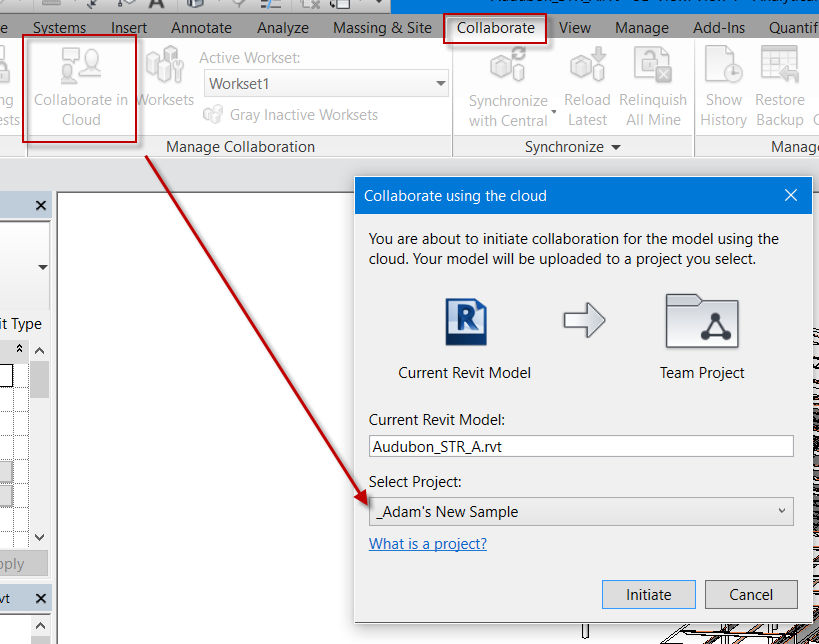Viewport: 819px width, 644px height.
Task: Select the Collaborate ribbon tab
Action: tap(495, 28)
